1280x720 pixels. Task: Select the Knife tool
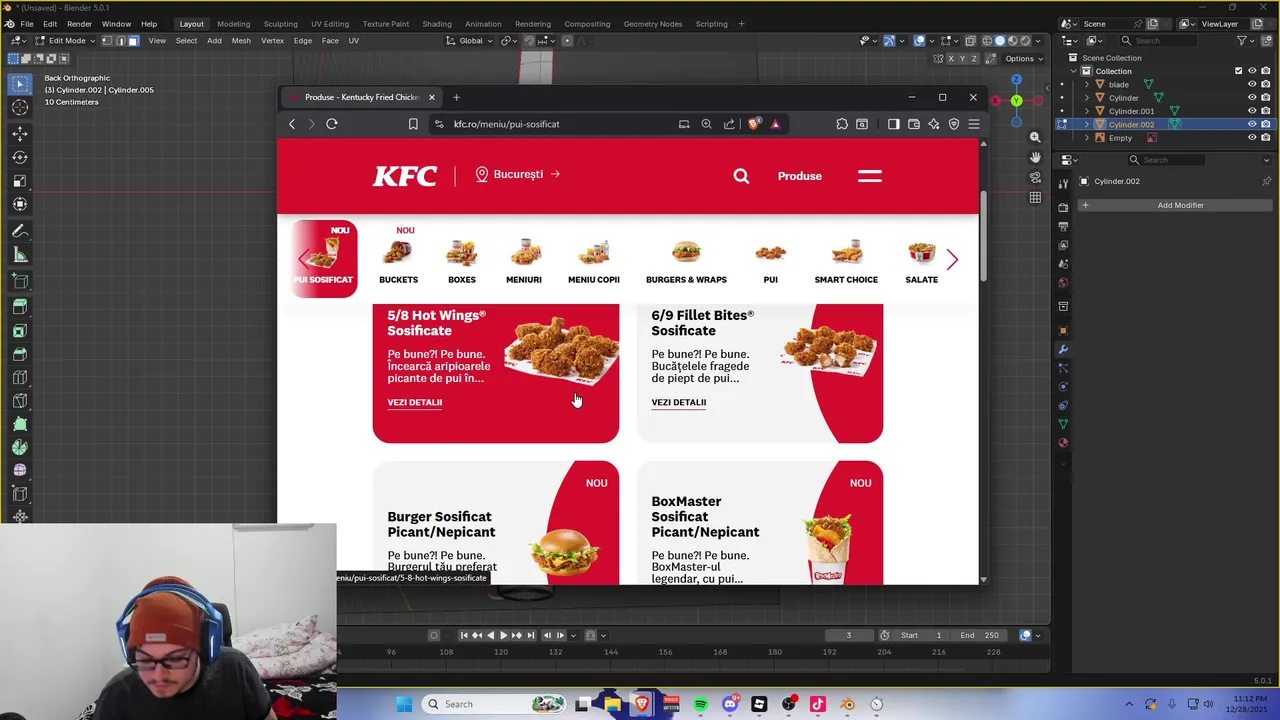point(20,401)
